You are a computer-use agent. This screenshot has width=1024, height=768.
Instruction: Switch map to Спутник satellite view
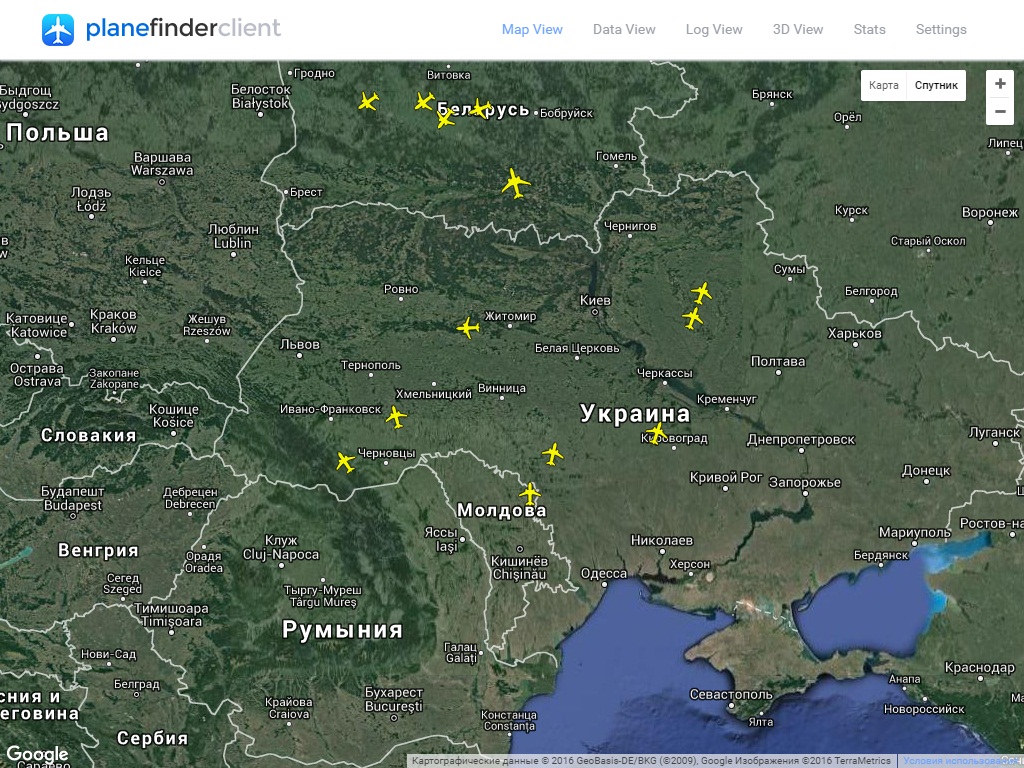point(936,86)
